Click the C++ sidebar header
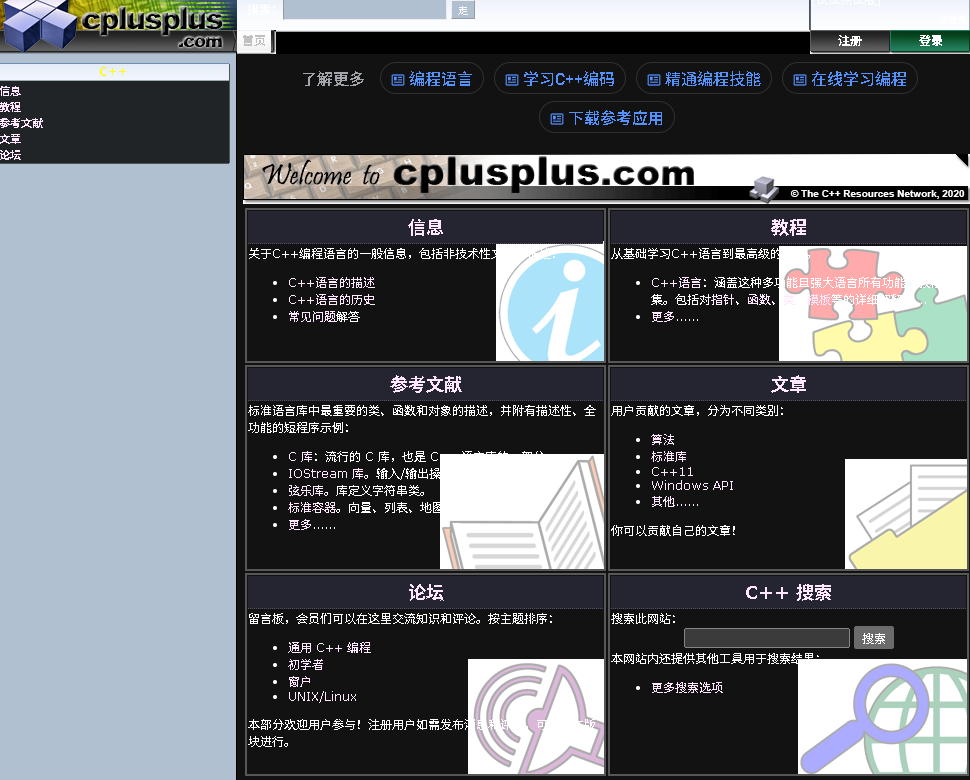The image size is (970, 780). (114, 72)
